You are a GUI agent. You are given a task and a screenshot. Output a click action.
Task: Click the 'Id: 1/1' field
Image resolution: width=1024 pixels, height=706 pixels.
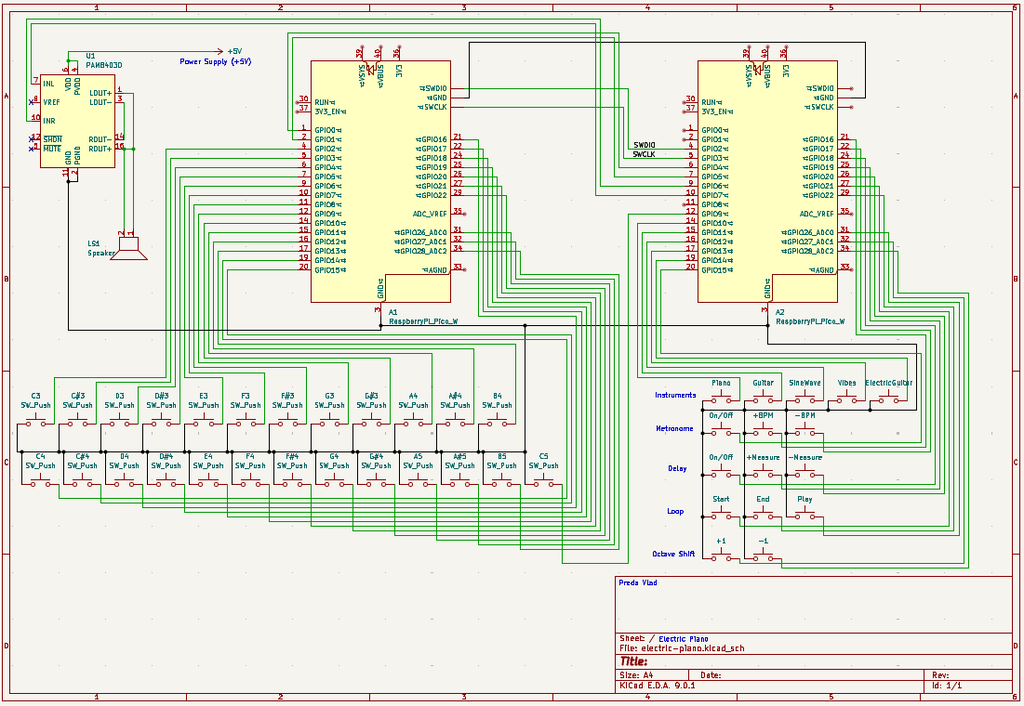(947, 686)
